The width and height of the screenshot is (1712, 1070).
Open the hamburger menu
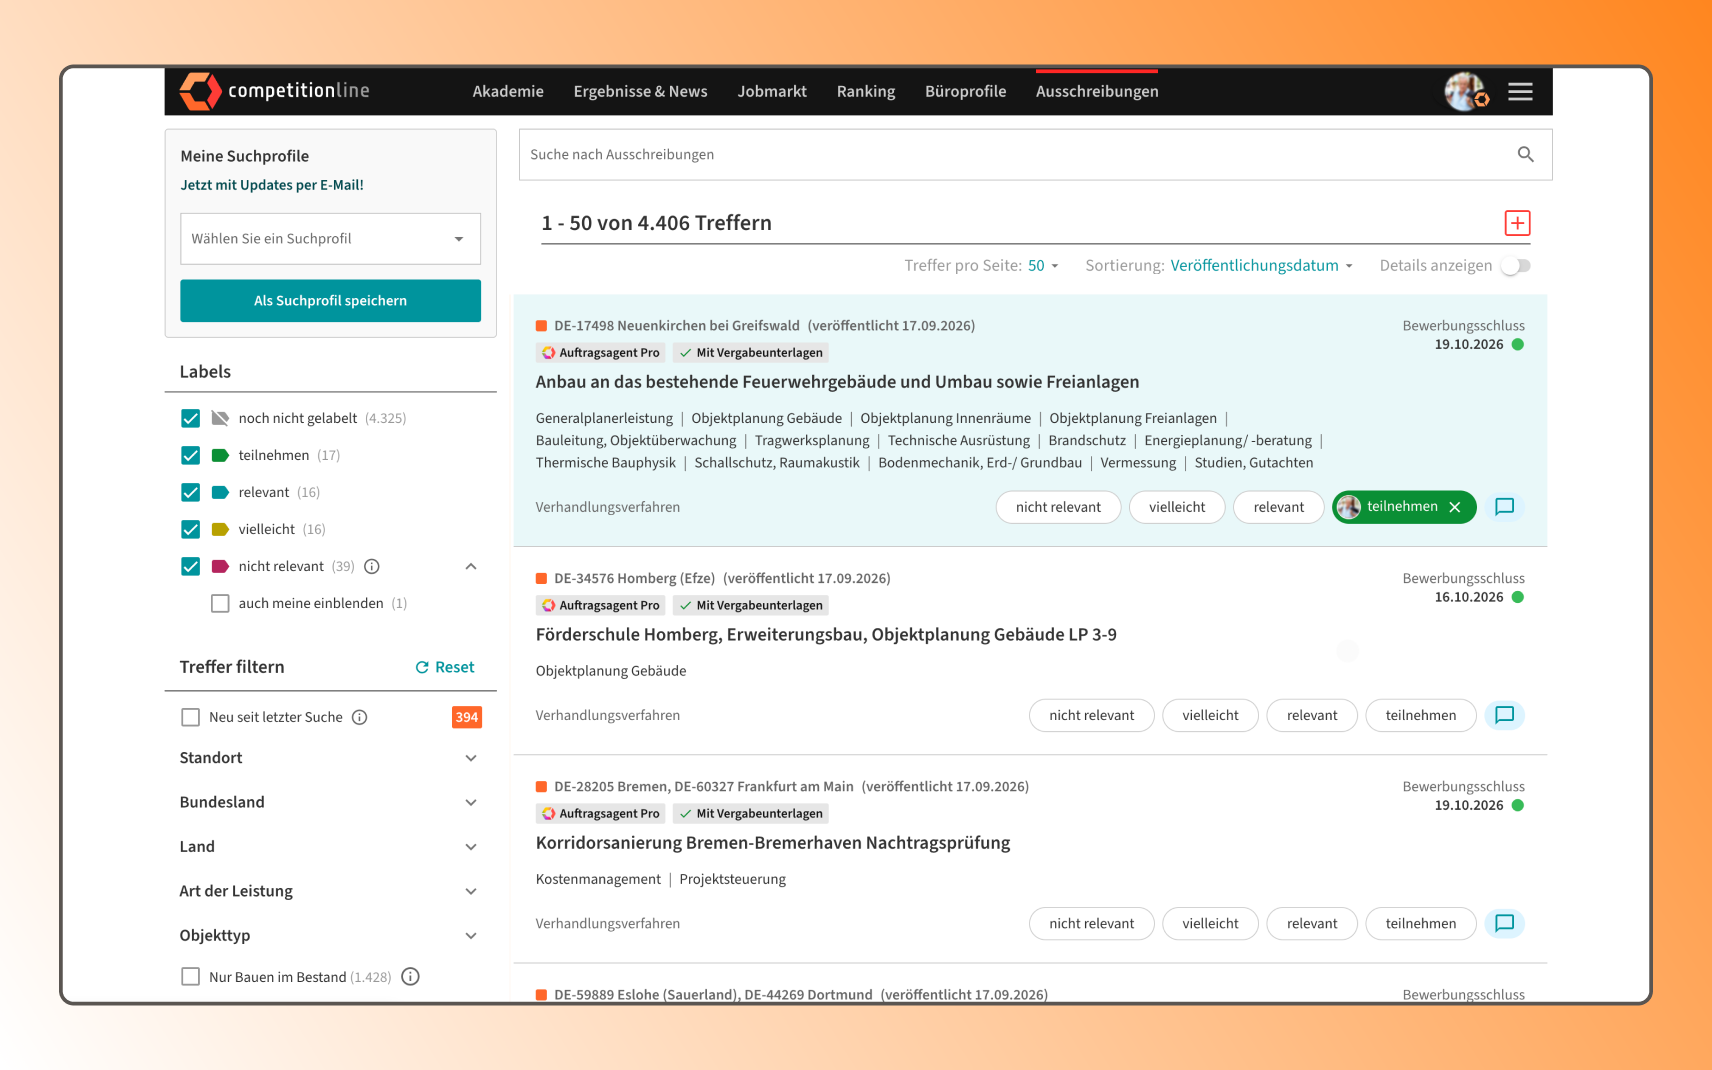[1520, 92]
